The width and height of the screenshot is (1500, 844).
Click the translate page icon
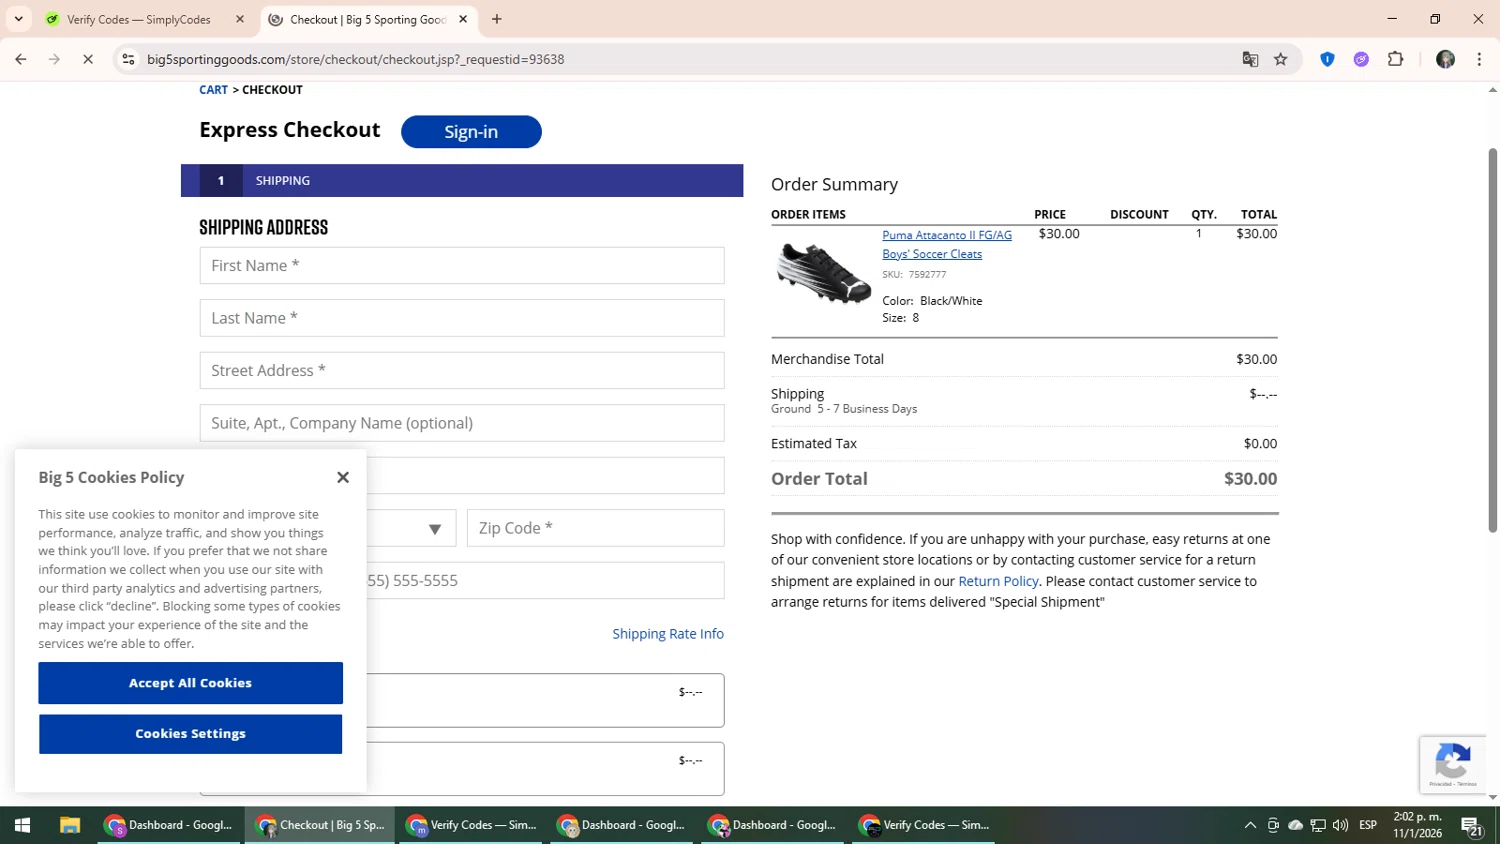coord(1250,59)
